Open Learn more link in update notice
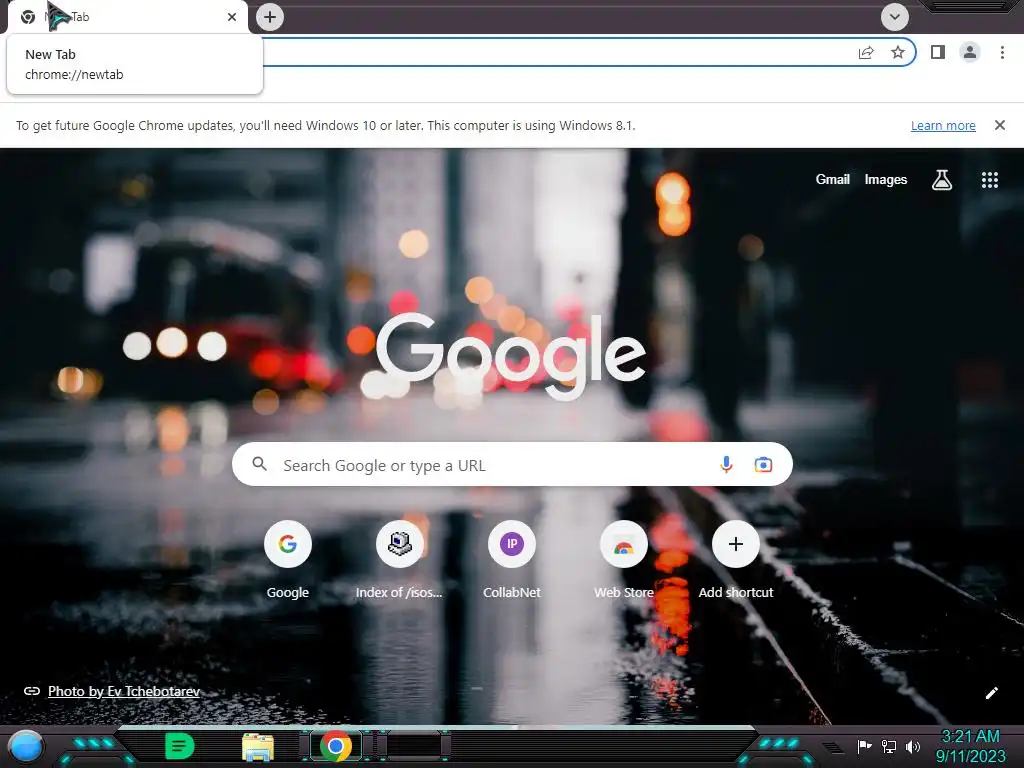 [943, 125]
